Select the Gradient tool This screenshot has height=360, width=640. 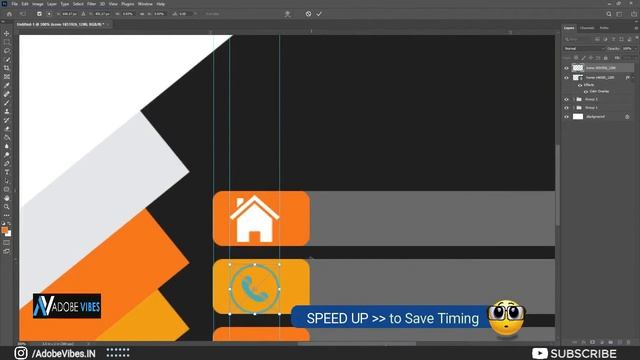pyautogui.click(x=7, y=137)
